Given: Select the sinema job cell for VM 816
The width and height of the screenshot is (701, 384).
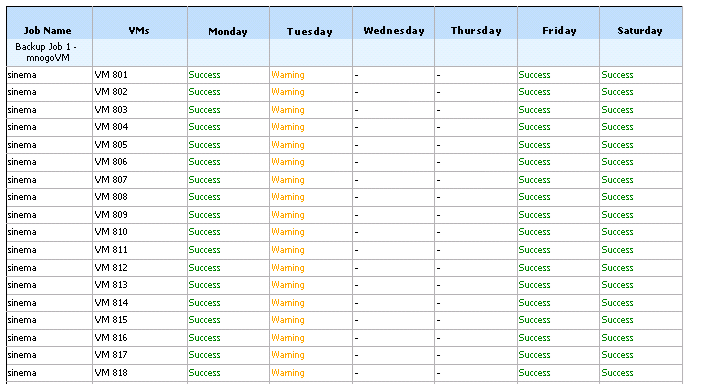Looking at the screenshot, I should click(x=22, y=338).
